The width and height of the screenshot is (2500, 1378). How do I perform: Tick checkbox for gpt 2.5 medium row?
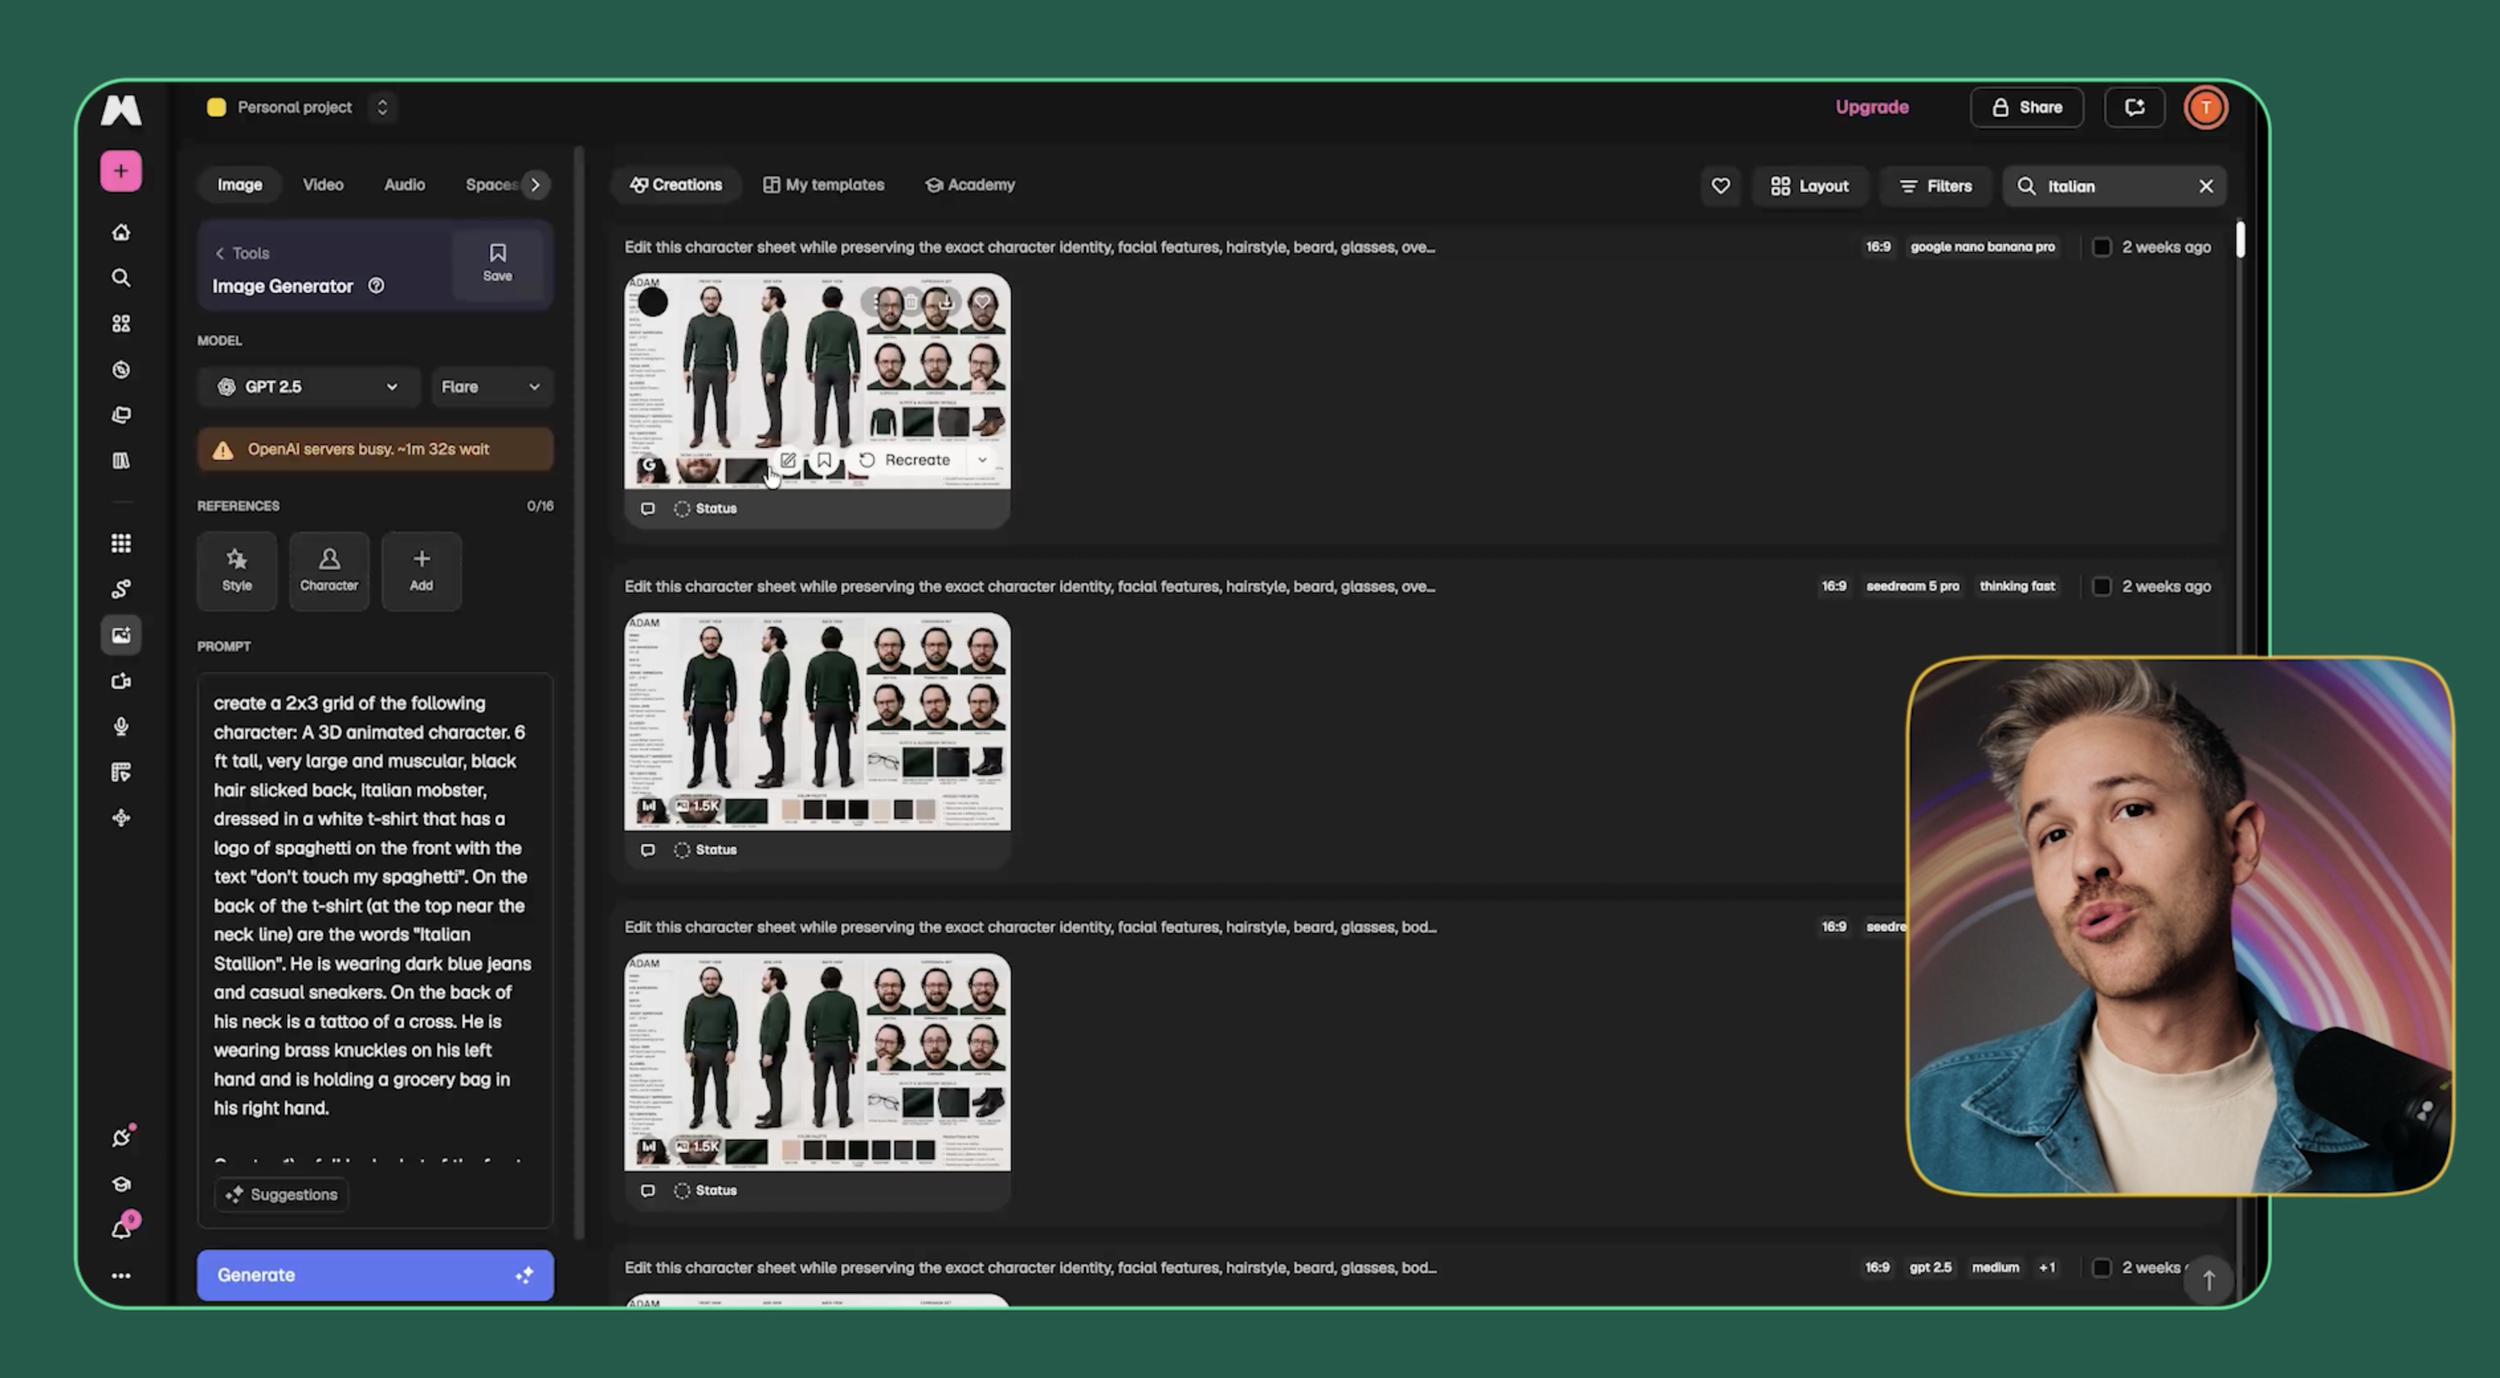click(2102, 1268)
